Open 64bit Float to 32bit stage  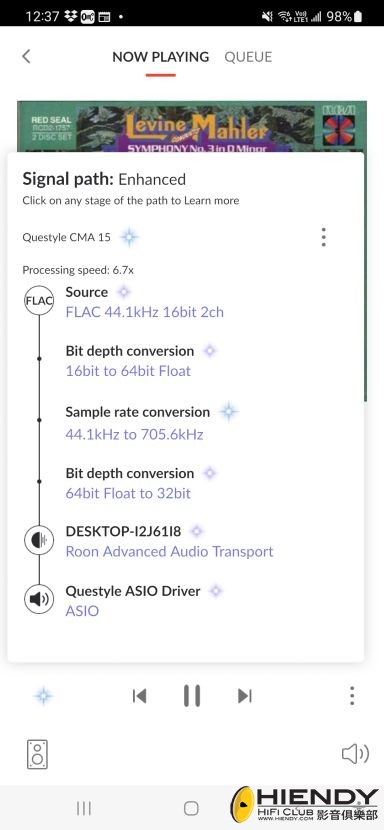point(128,493)
